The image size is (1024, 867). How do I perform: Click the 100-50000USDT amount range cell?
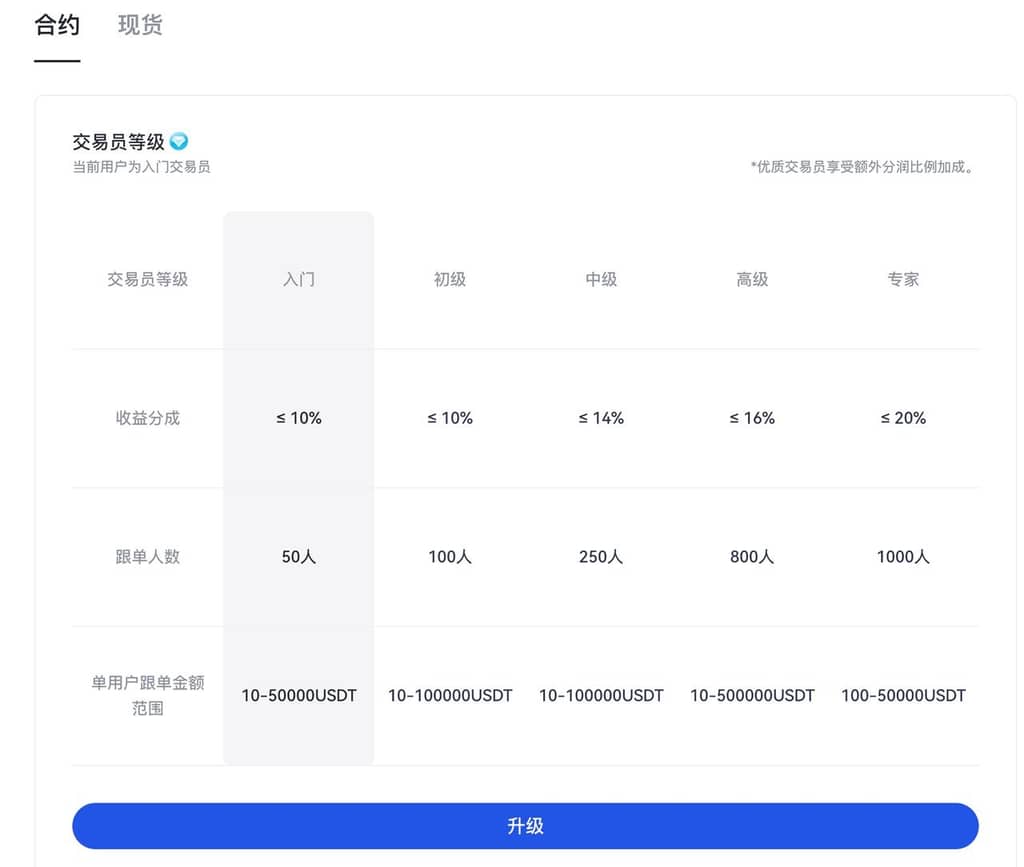(903, 695)
